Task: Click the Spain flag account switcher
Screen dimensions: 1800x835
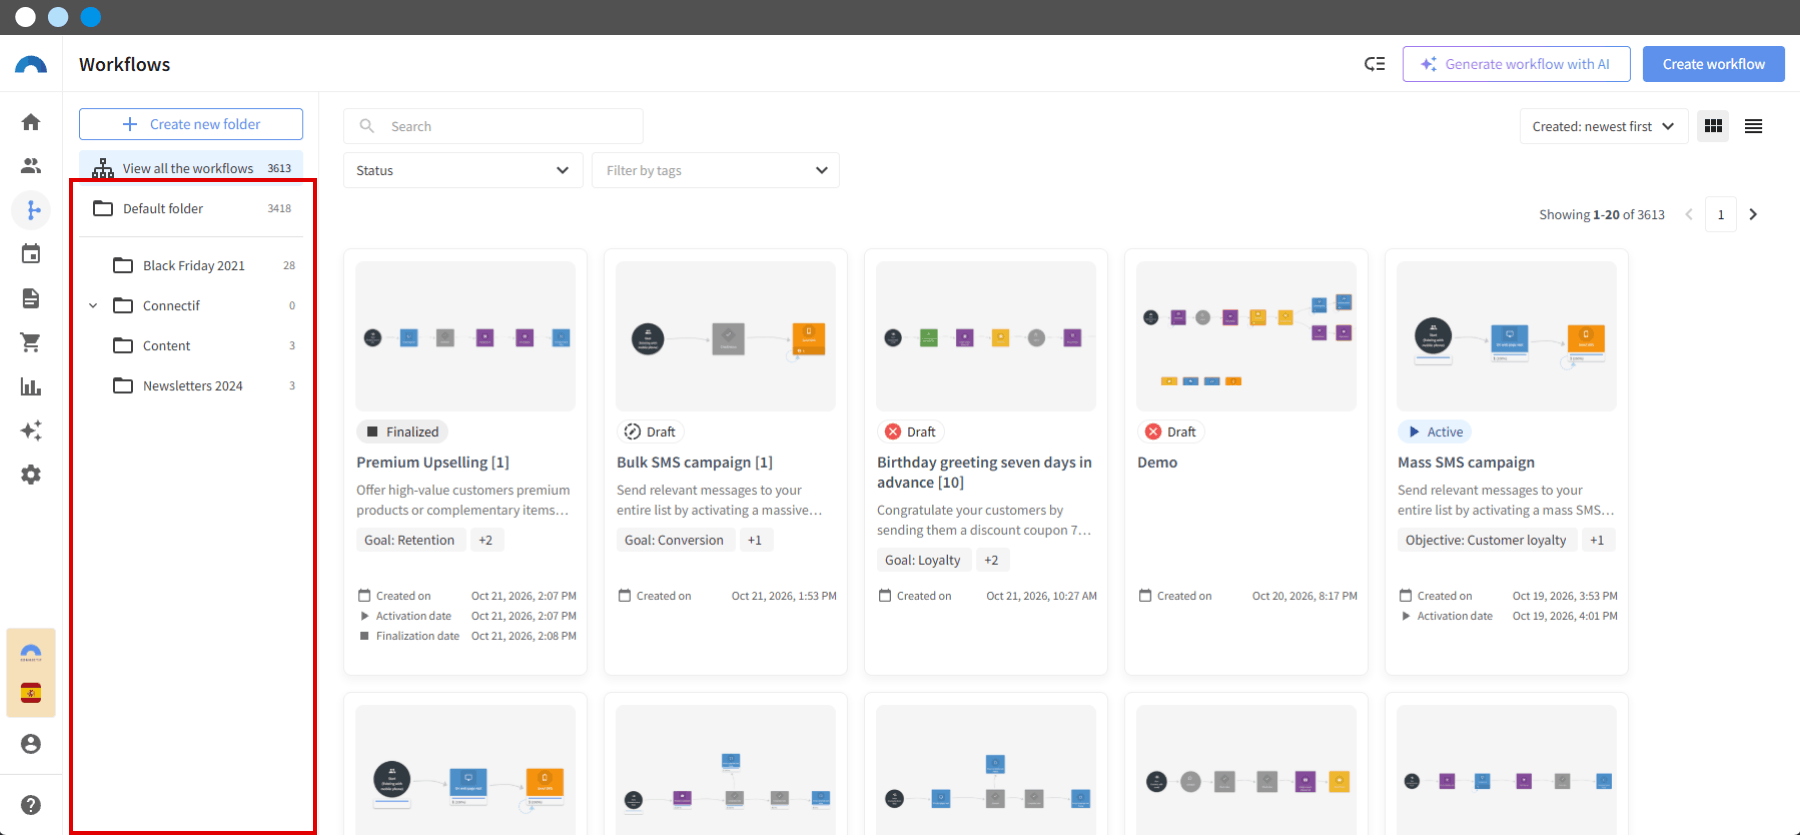Action: tap(31, 693)
